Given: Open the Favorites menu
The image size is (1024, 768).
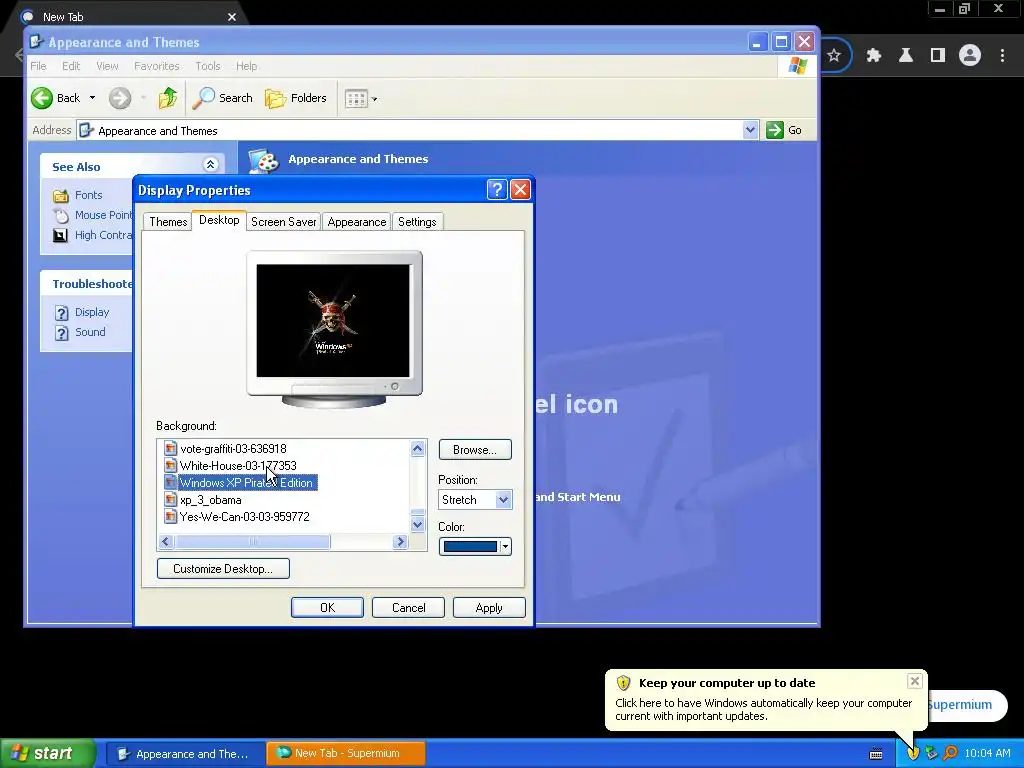Looking at the screenshot, I should coord(157,66).
